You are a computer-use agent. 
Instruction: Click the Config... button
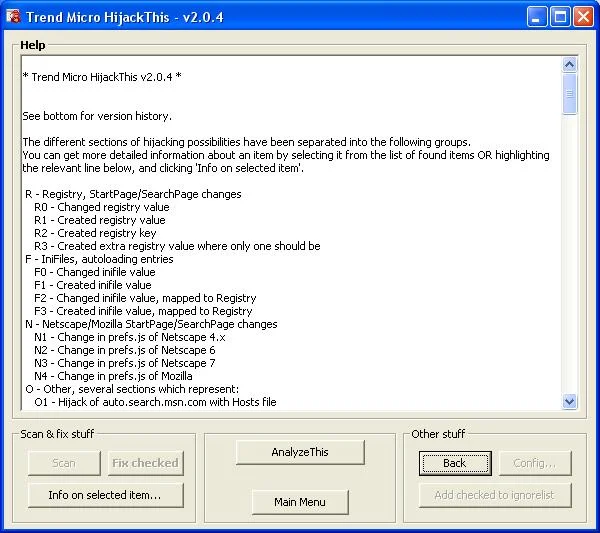pos(535,463)
